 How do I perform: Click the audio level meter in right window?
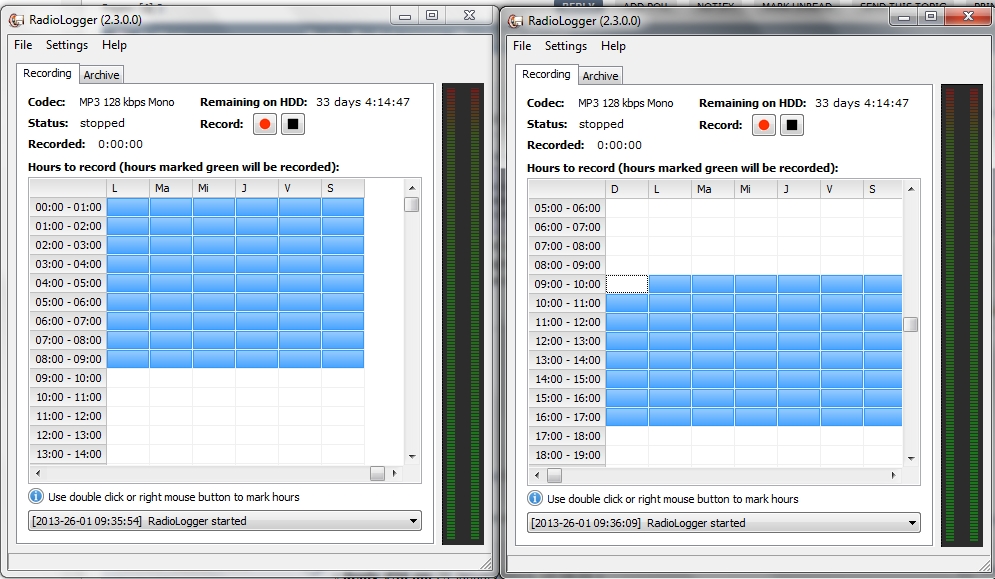point(962,315)
